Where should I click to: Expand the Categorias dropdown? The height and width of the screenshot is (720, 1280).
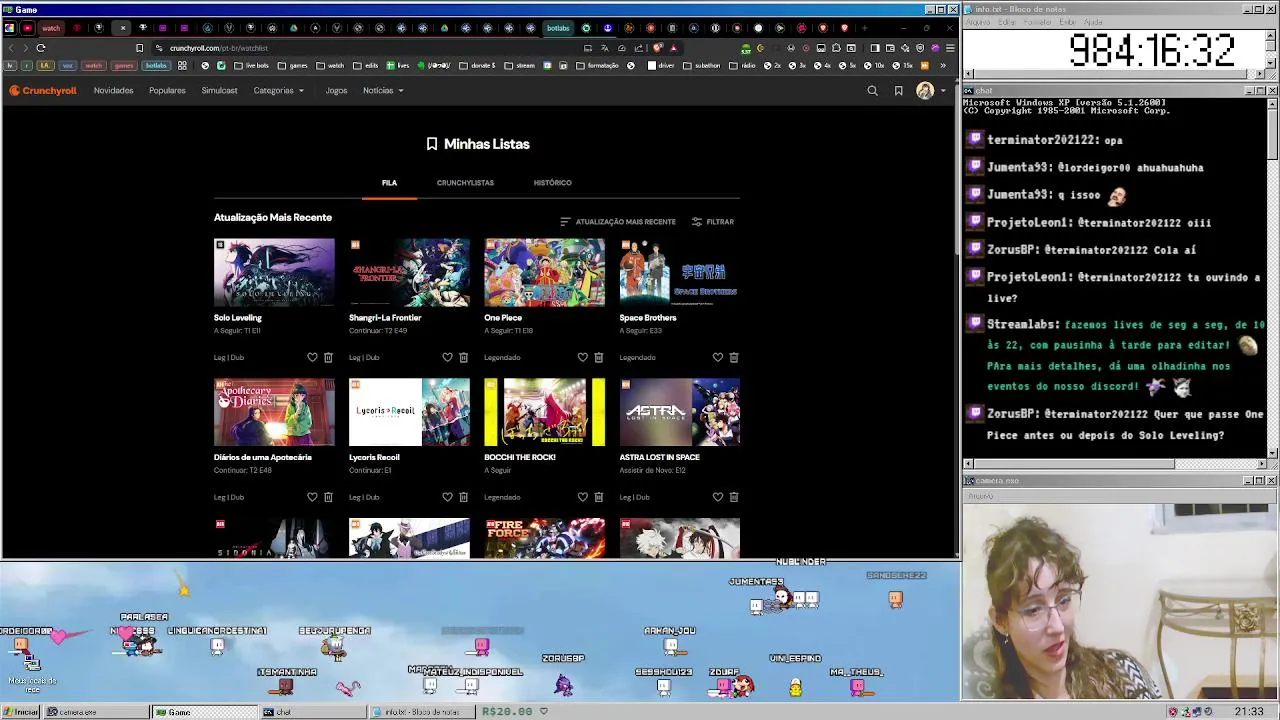click(x=278, y=91)
